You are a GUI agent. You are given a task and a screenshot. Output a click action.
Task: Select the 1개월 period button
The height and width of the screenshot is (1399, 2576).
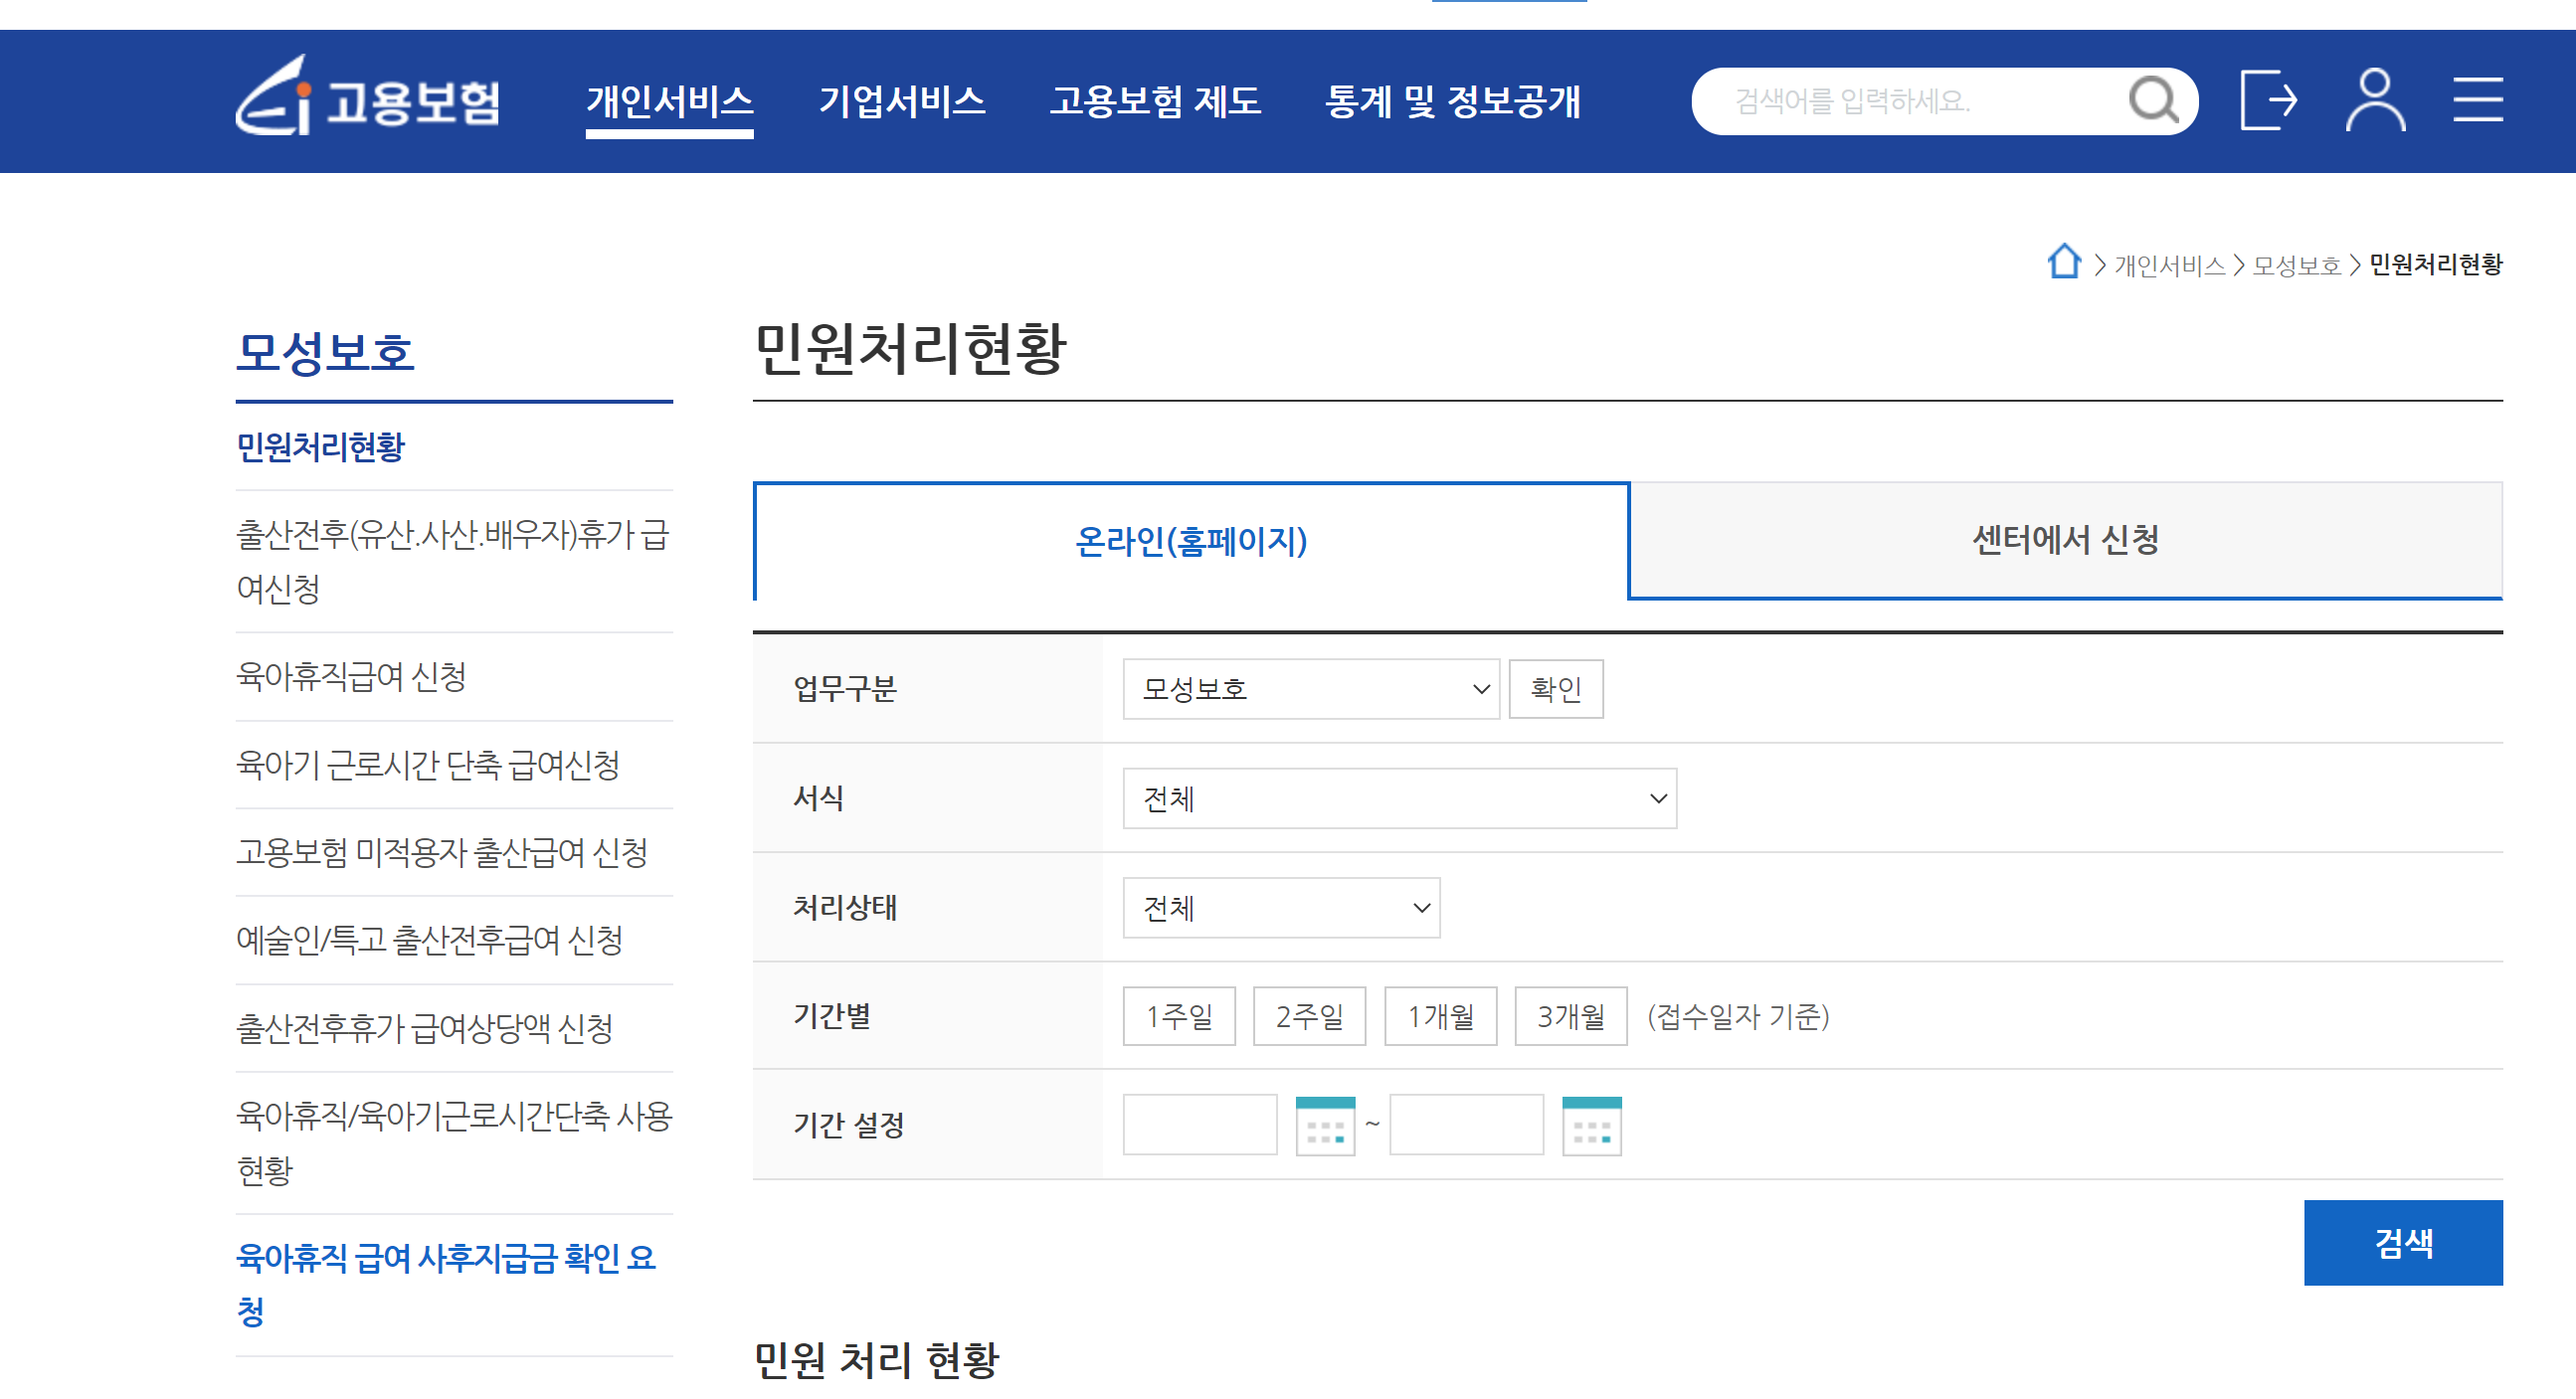click(1439, 1016)
